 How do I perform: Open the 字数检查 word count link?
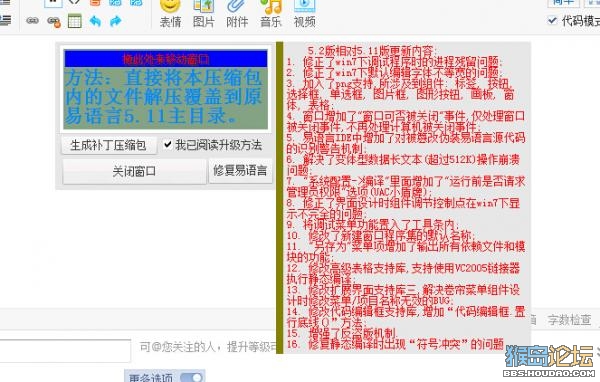pos(569,320)
